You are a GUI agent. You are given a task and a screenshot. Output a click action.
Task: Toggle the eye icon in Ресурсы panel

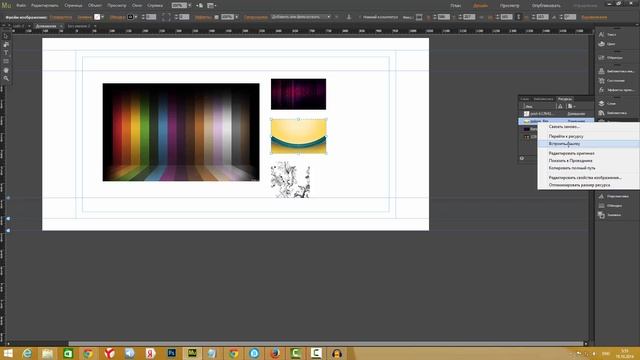pos(522,158)
